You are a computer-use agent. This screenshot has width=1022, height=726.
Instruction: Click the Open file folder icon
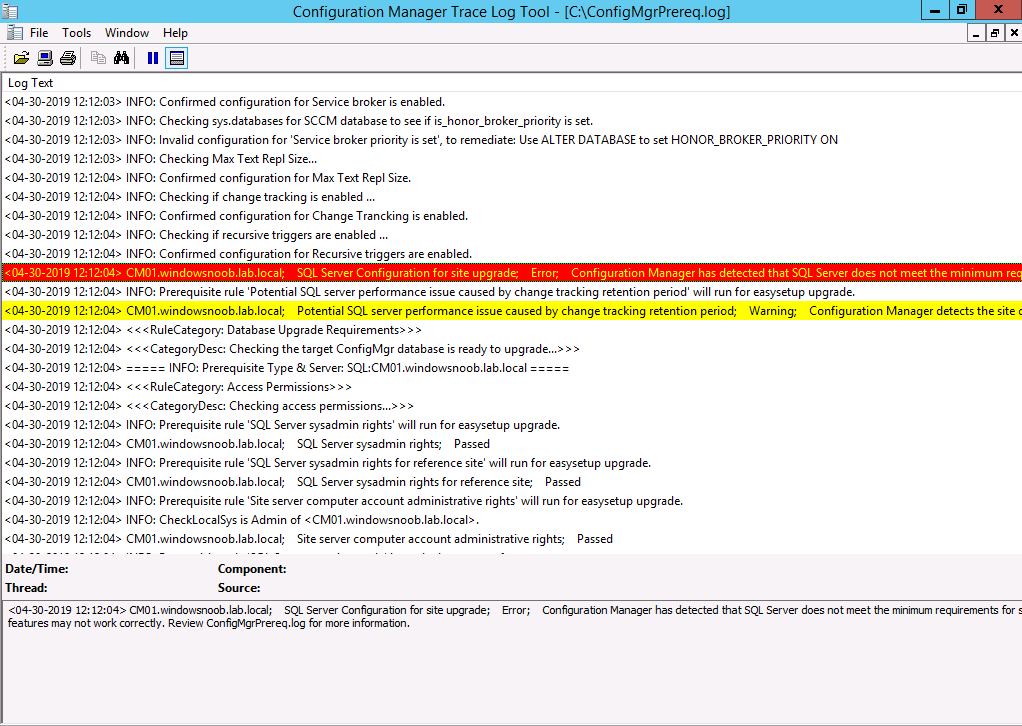point(22,59)
